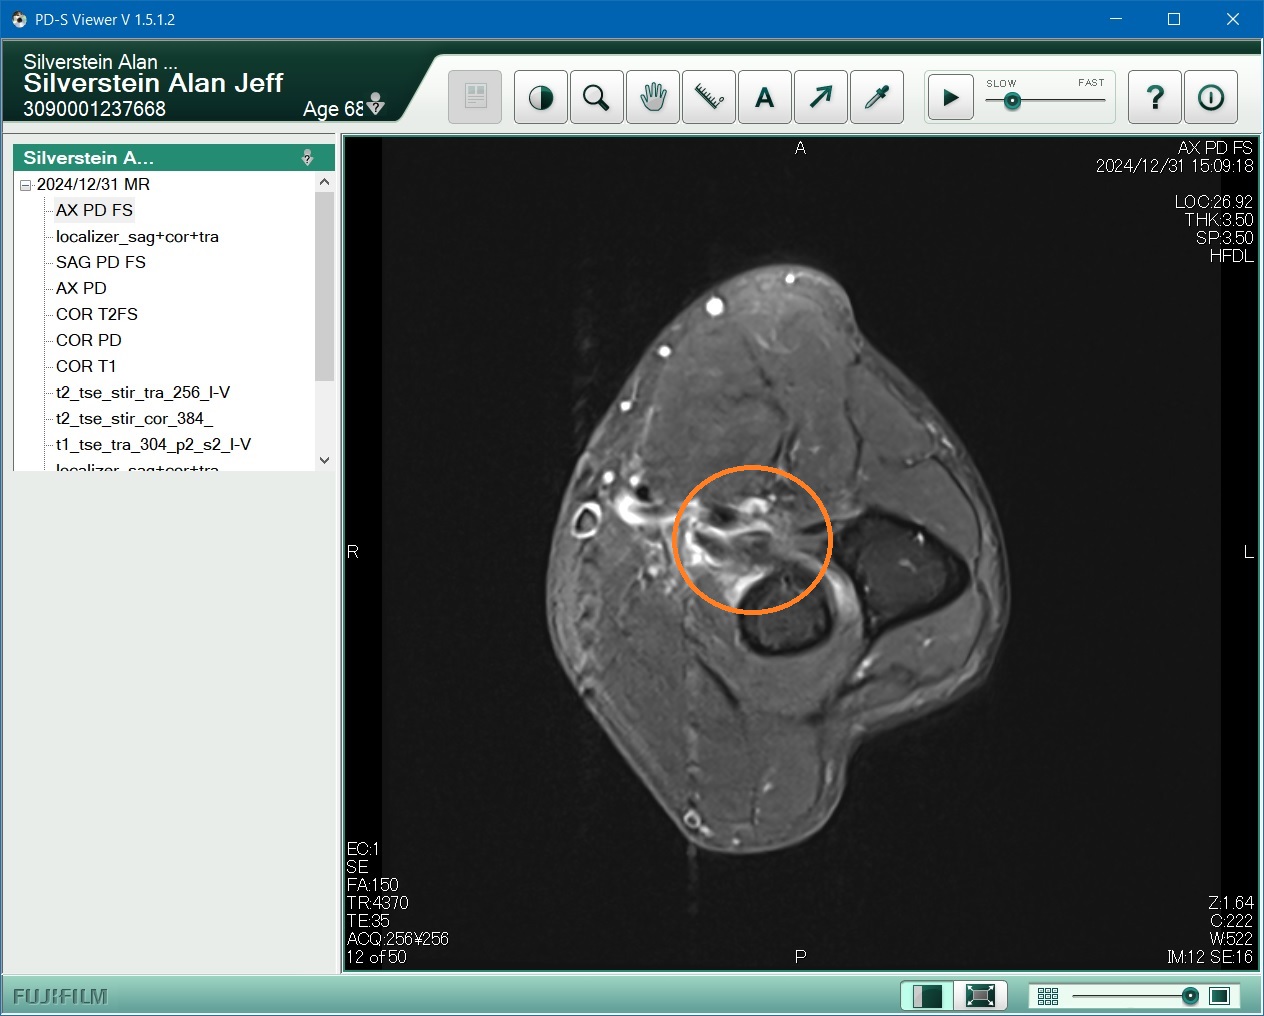This screenshot has height=1016, width=1264.
Task: Select the magnifier zoom tool
Action: [597, 97]
